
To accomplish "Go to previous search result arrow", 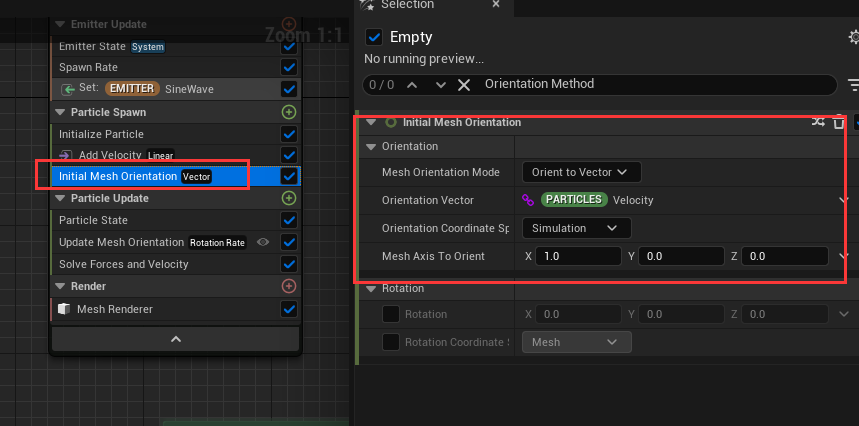I will coord(412,85).
